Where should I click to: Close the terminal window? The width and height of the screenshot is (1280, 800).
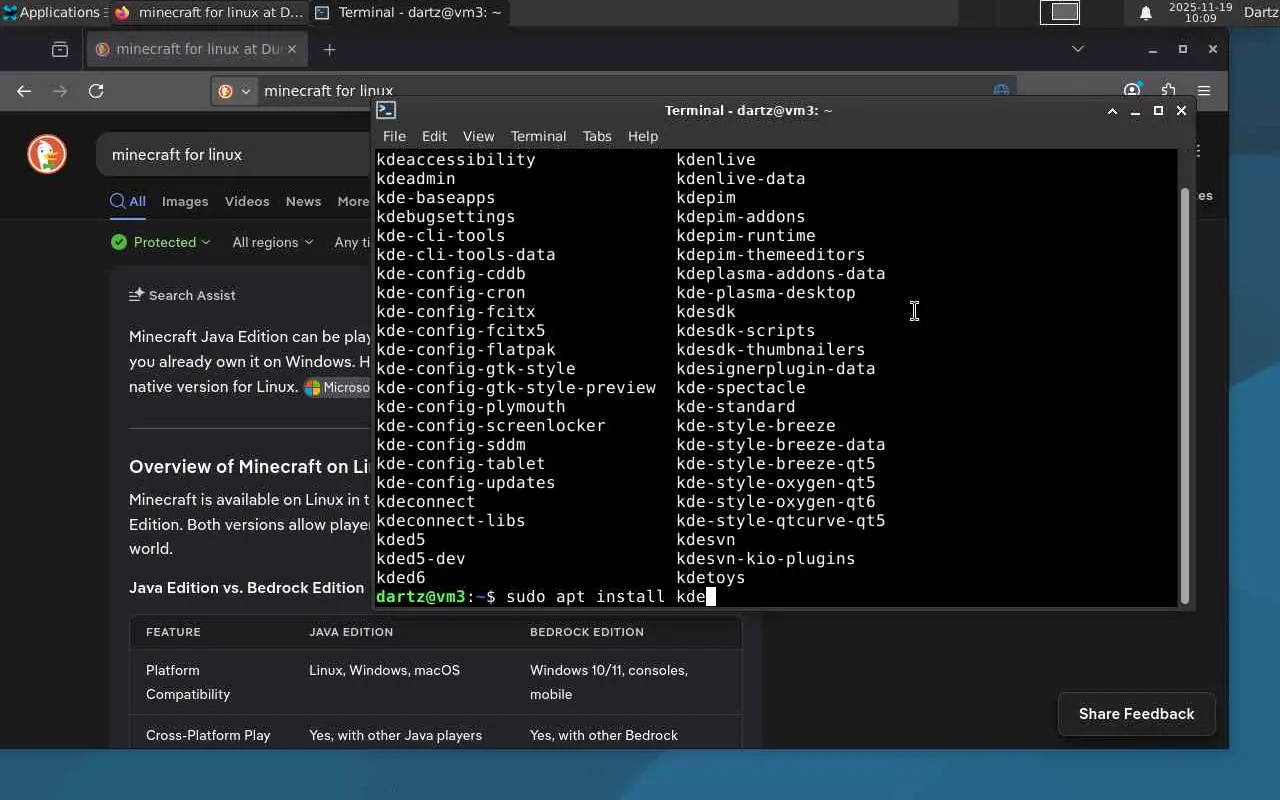[x=1181, y=111]
